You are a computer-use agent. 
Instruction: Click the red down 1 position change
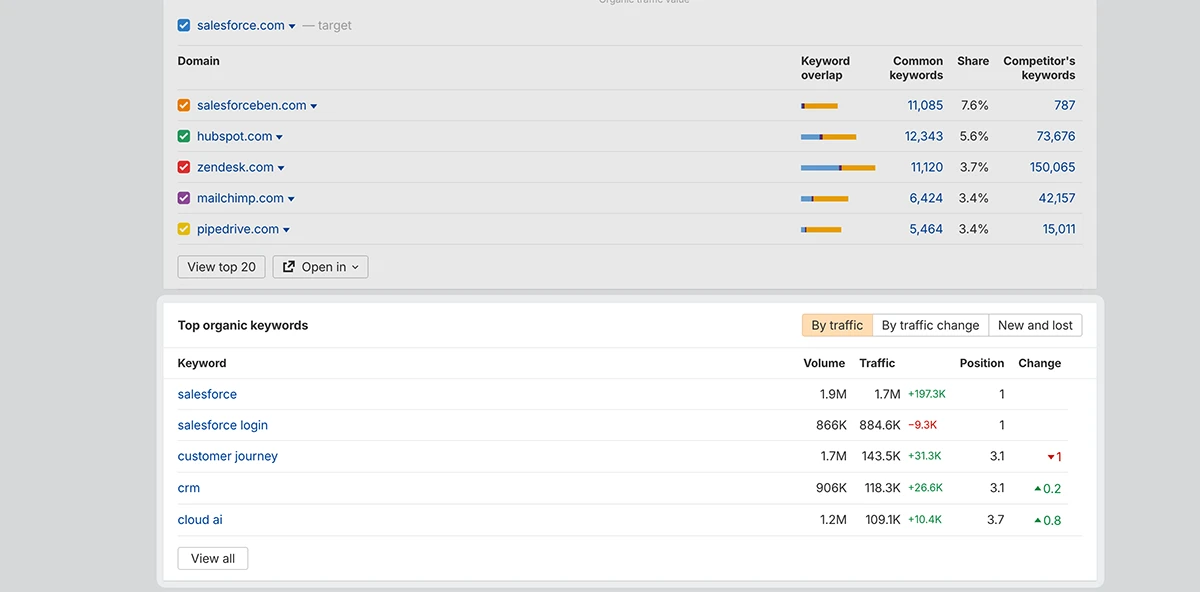coord(1054,457)
